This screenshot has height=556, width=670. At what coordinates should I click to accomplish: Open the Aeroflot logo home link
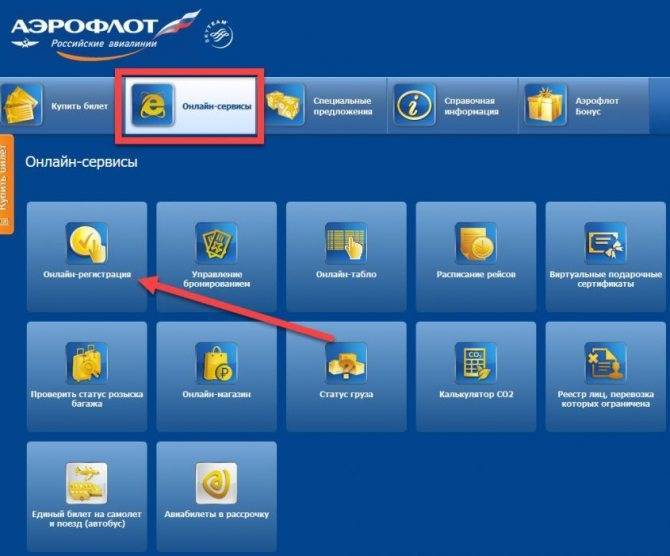(x=105, y=34)
